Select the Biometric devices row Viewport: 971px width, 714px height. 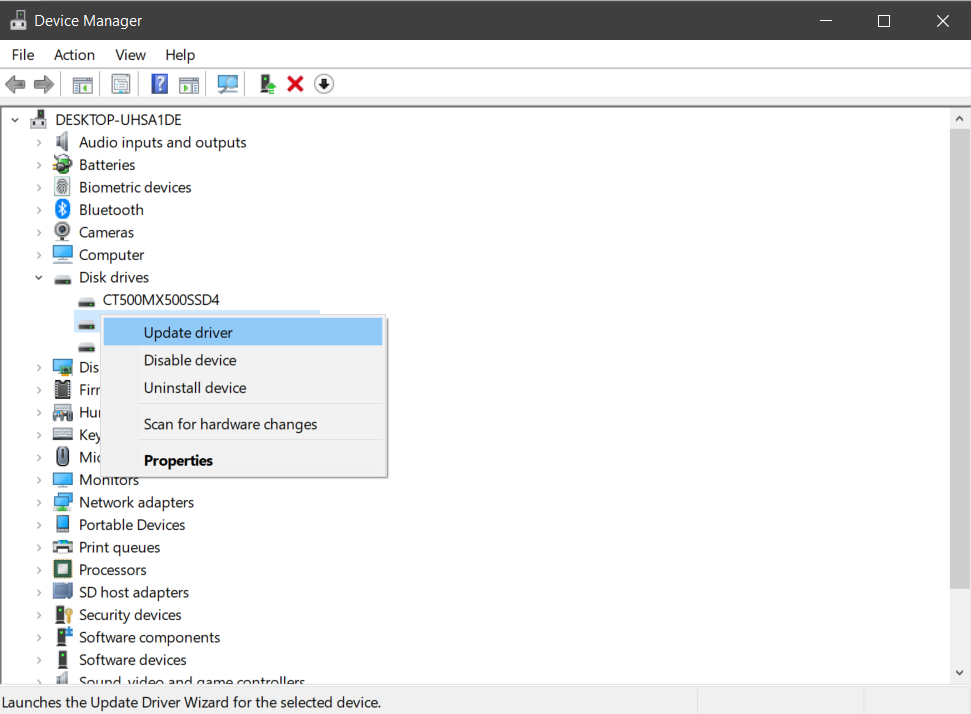[x=135, y=187]
